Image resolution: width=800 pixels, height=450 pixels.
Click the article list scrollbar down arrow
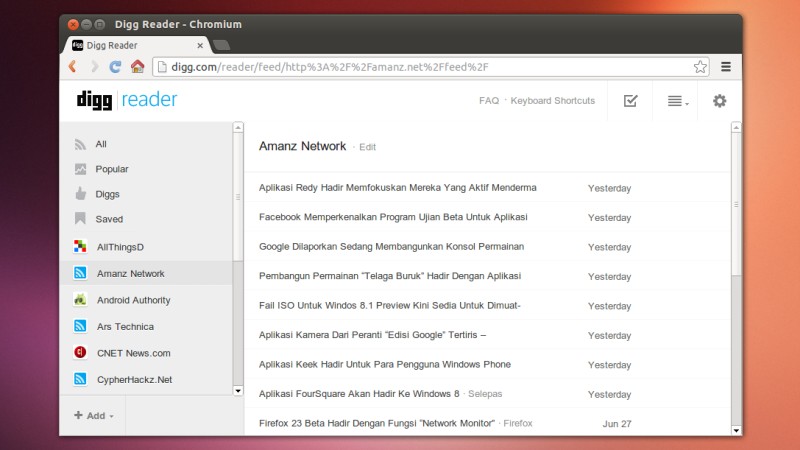coord(736,431)
